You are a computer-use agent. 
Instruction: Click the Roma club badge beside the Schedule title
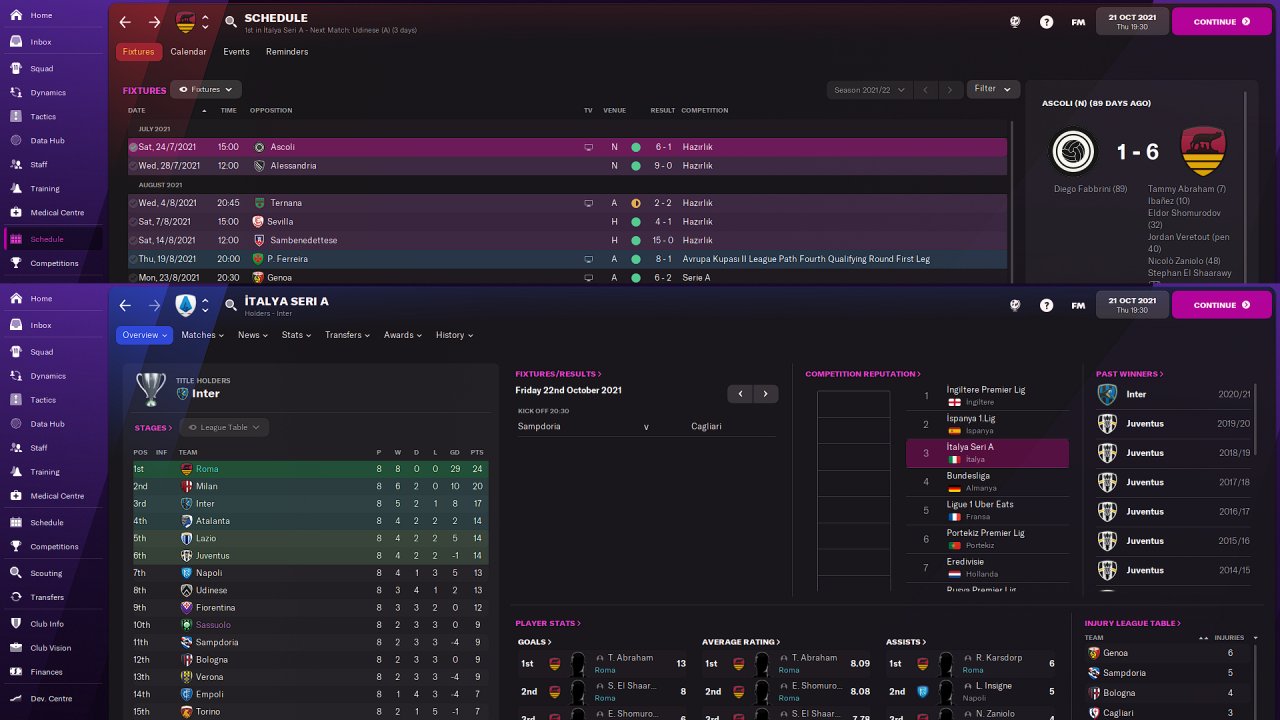(186, 22)
